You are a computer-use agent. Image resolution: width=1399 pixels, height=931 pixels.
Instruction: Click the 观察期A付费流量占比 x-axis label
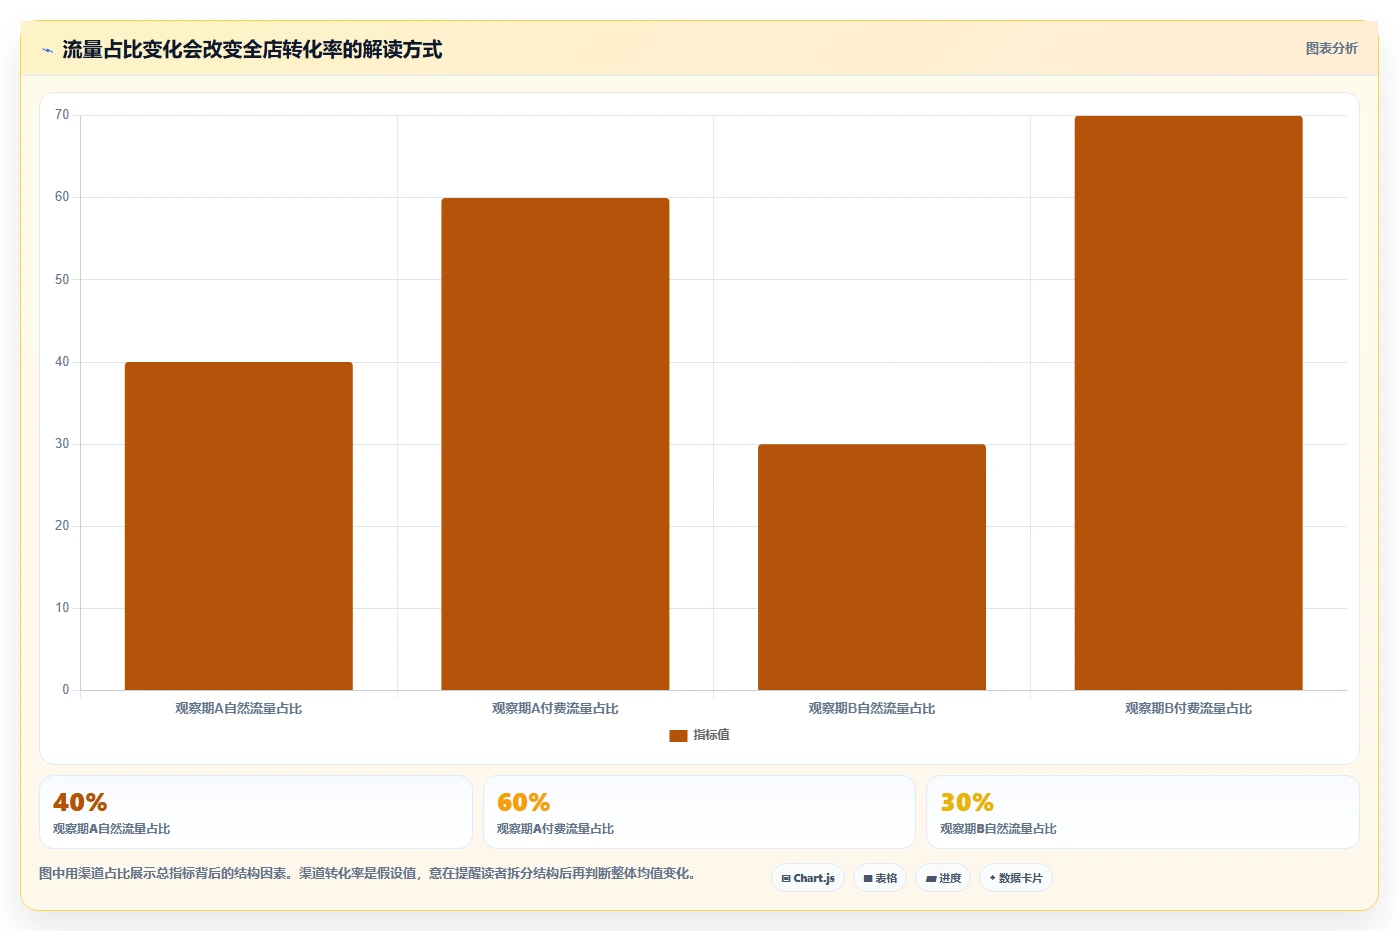click(x=555, y=708)
